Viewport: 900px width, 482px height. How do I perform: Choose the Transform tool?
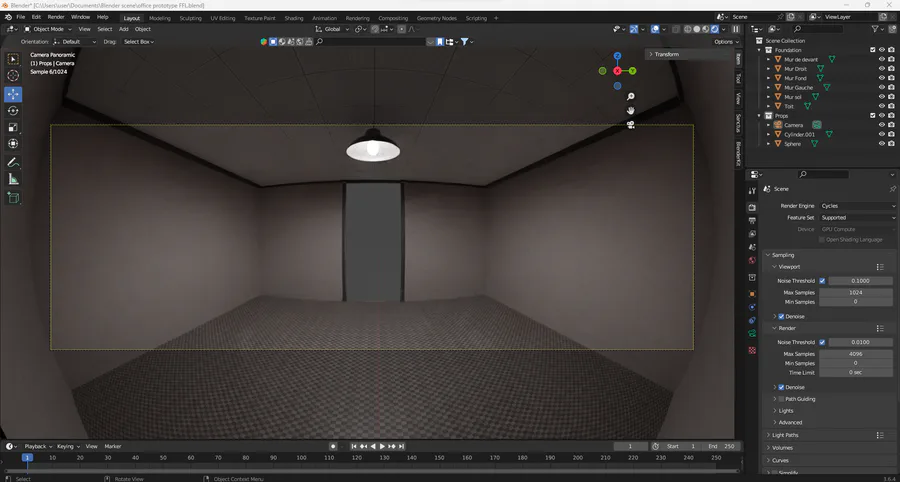tap(13, 144)
